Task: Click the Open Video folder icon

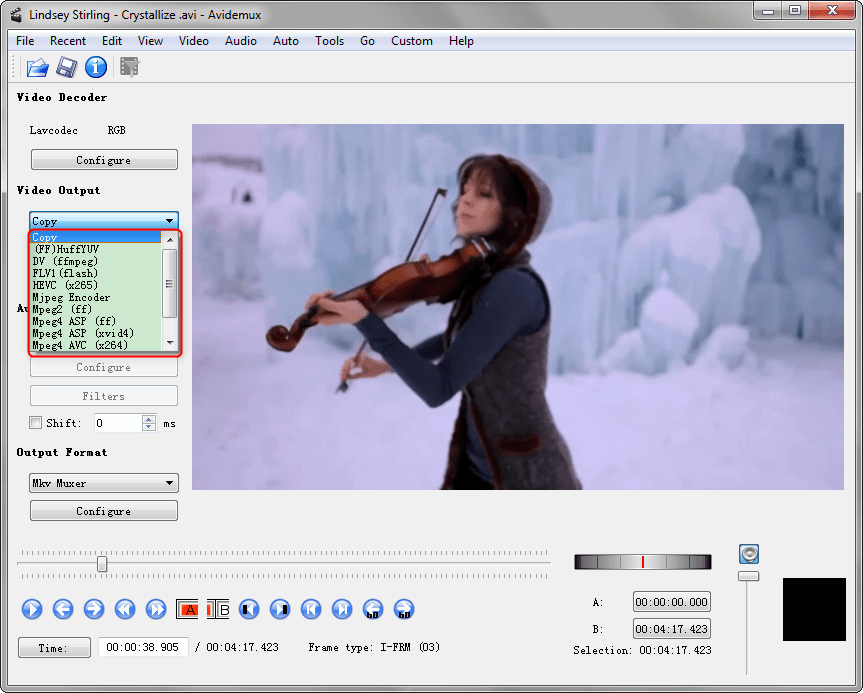Action: click(x=37, y=68)
